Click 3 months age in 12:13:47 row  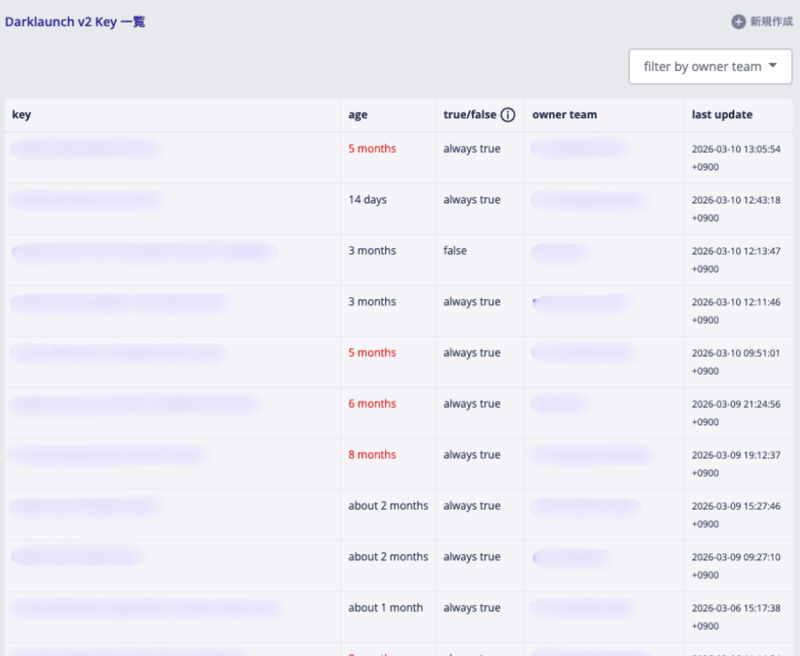[372, 250]
